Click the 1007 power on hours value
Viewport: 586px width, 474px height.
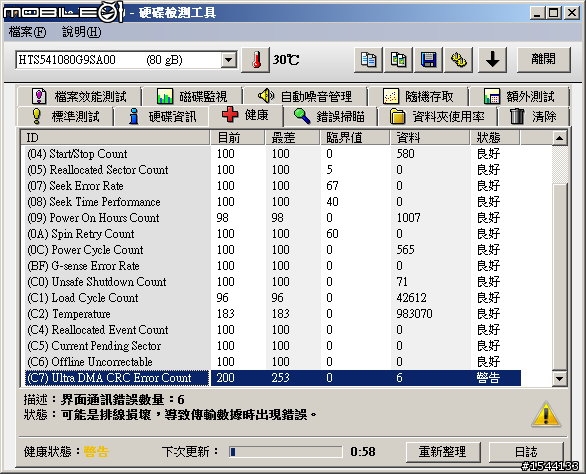pyautogui.click(x=408, y=218)
